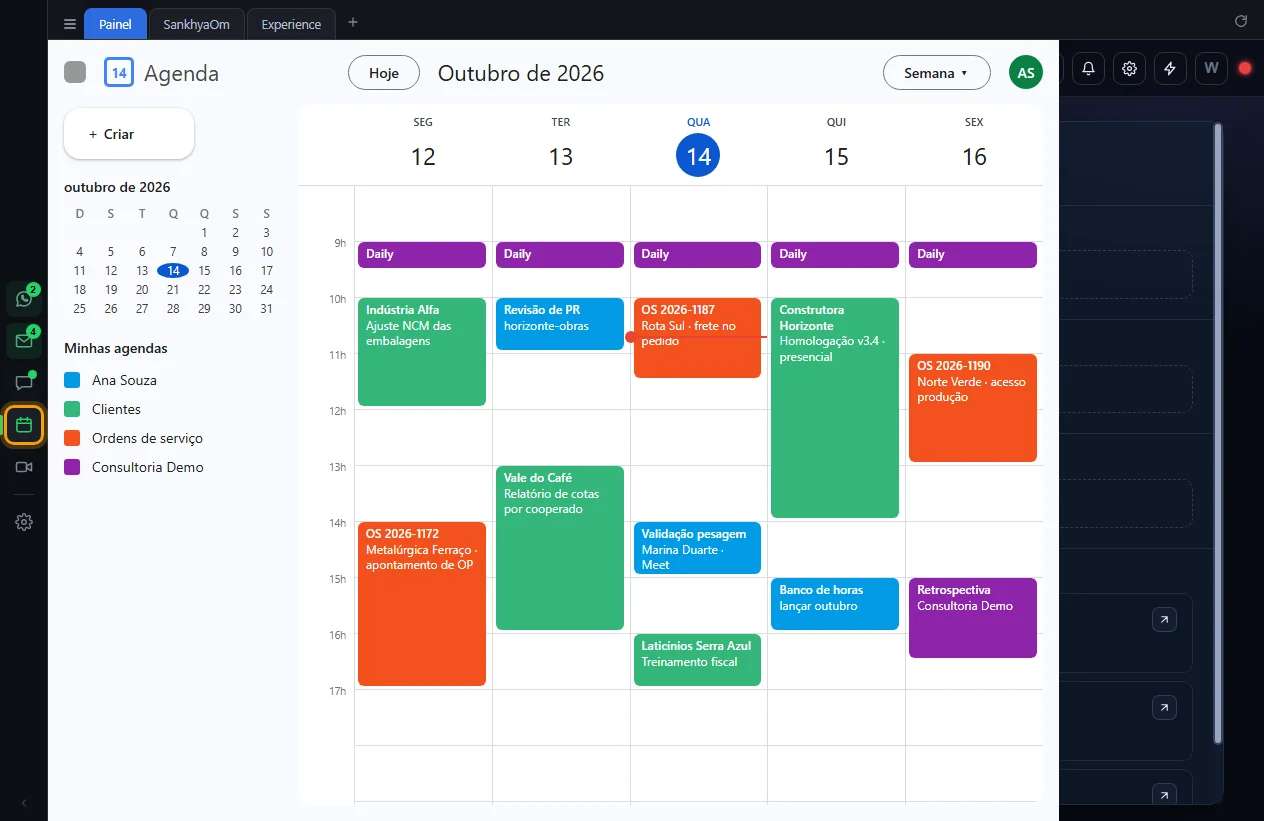Open the OS 2026-1187 event
This screenshot has width=1264, height=821.
[697, 338]
